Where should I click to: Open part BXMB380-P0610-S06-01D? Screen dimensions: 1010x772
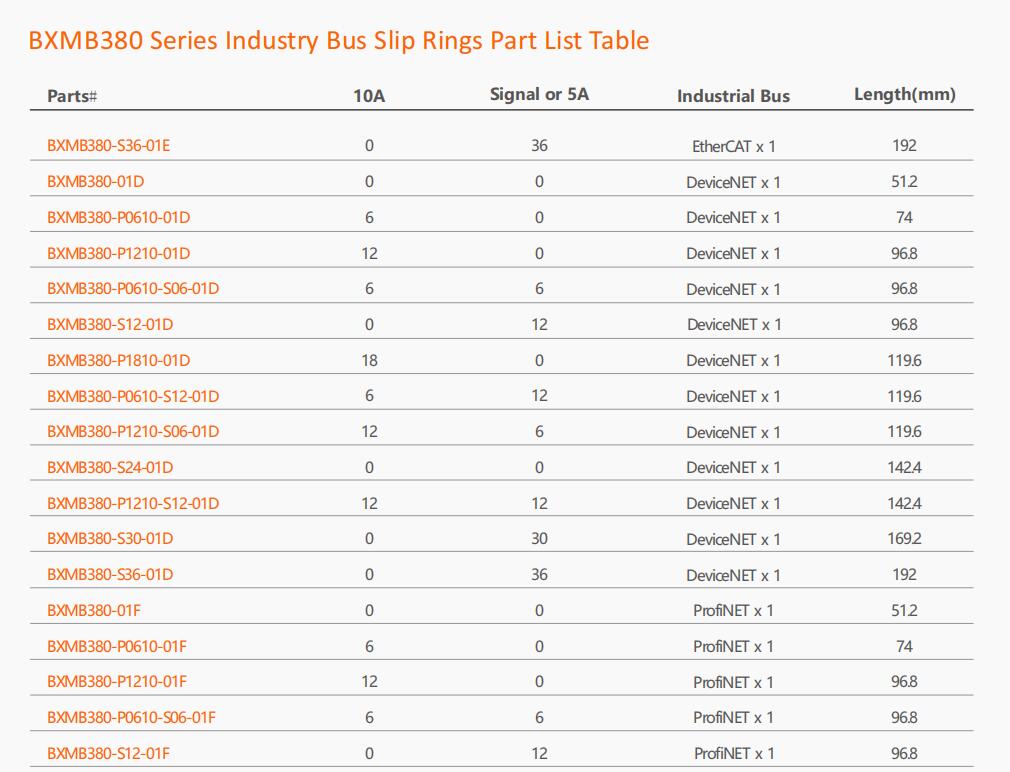[133, 288]
